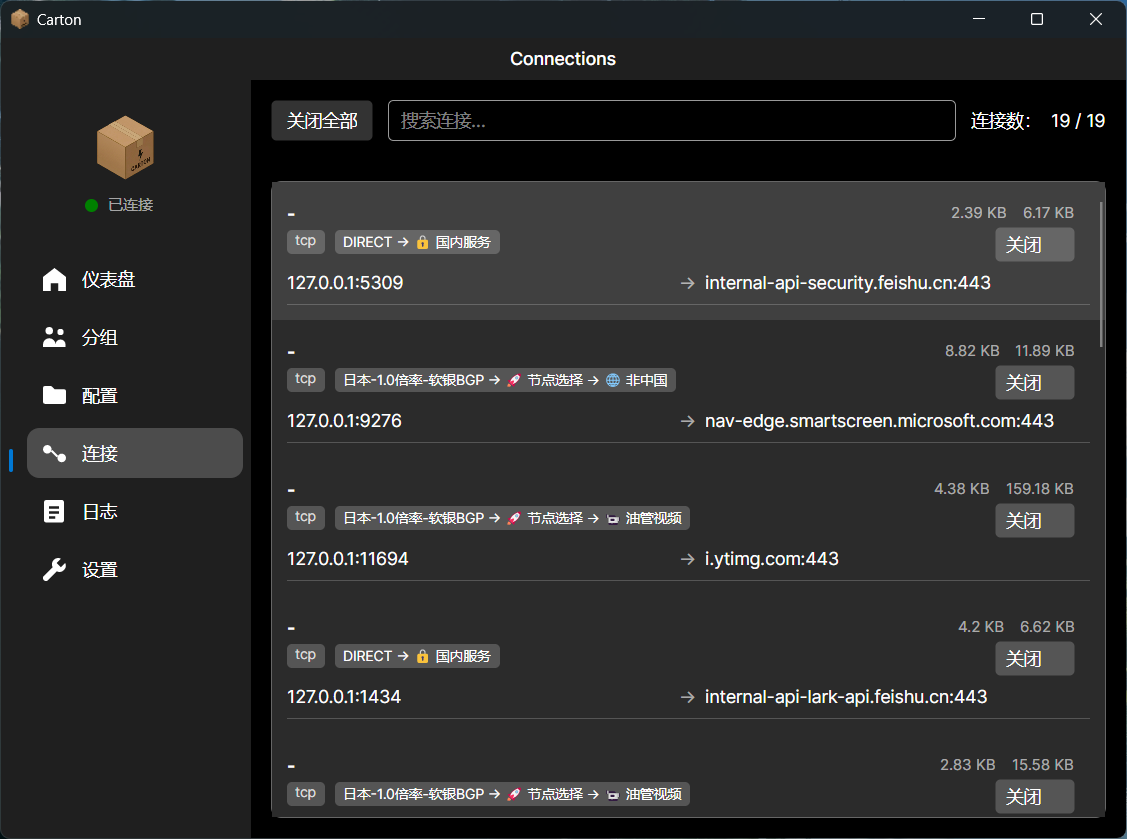Click the 油管视频 chain tag in i.ytimg.com row
The height and width of the screenshot is (839, 1127).
click(512, 518)
